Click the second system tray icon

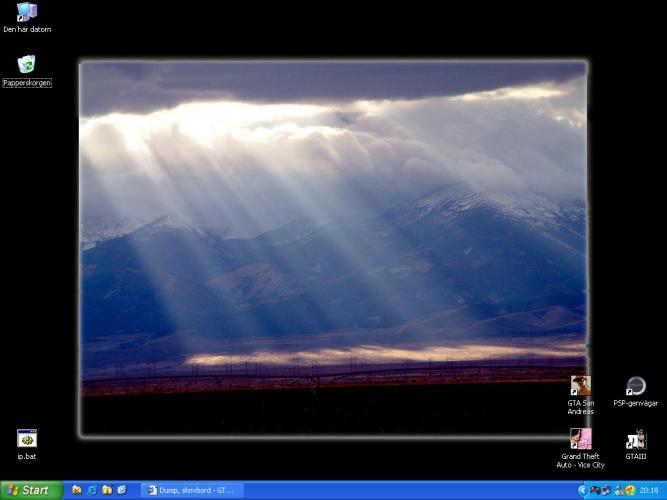point(607,490)
